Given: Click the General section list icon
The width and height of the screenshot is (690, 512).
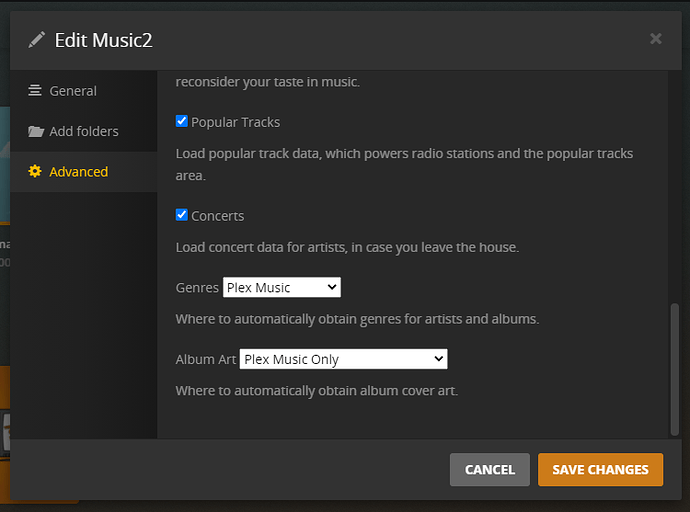Looking at the screenshot, I should point(35,91).
